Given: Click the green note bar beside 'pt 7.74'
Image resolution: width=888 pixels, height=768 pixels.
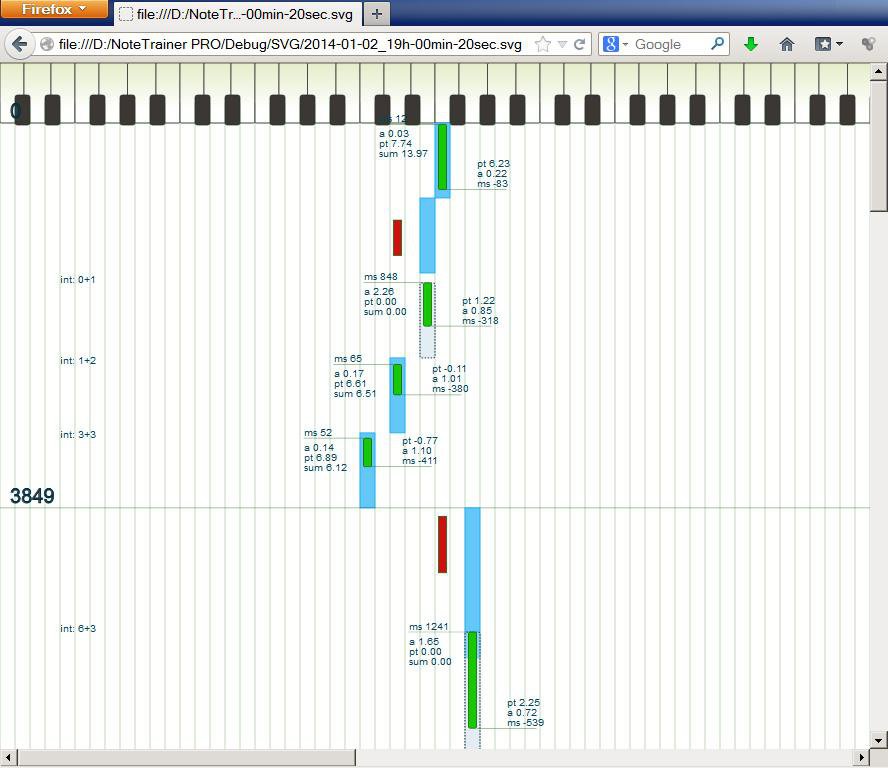Looking at the screenshot, I should [442, 157].
